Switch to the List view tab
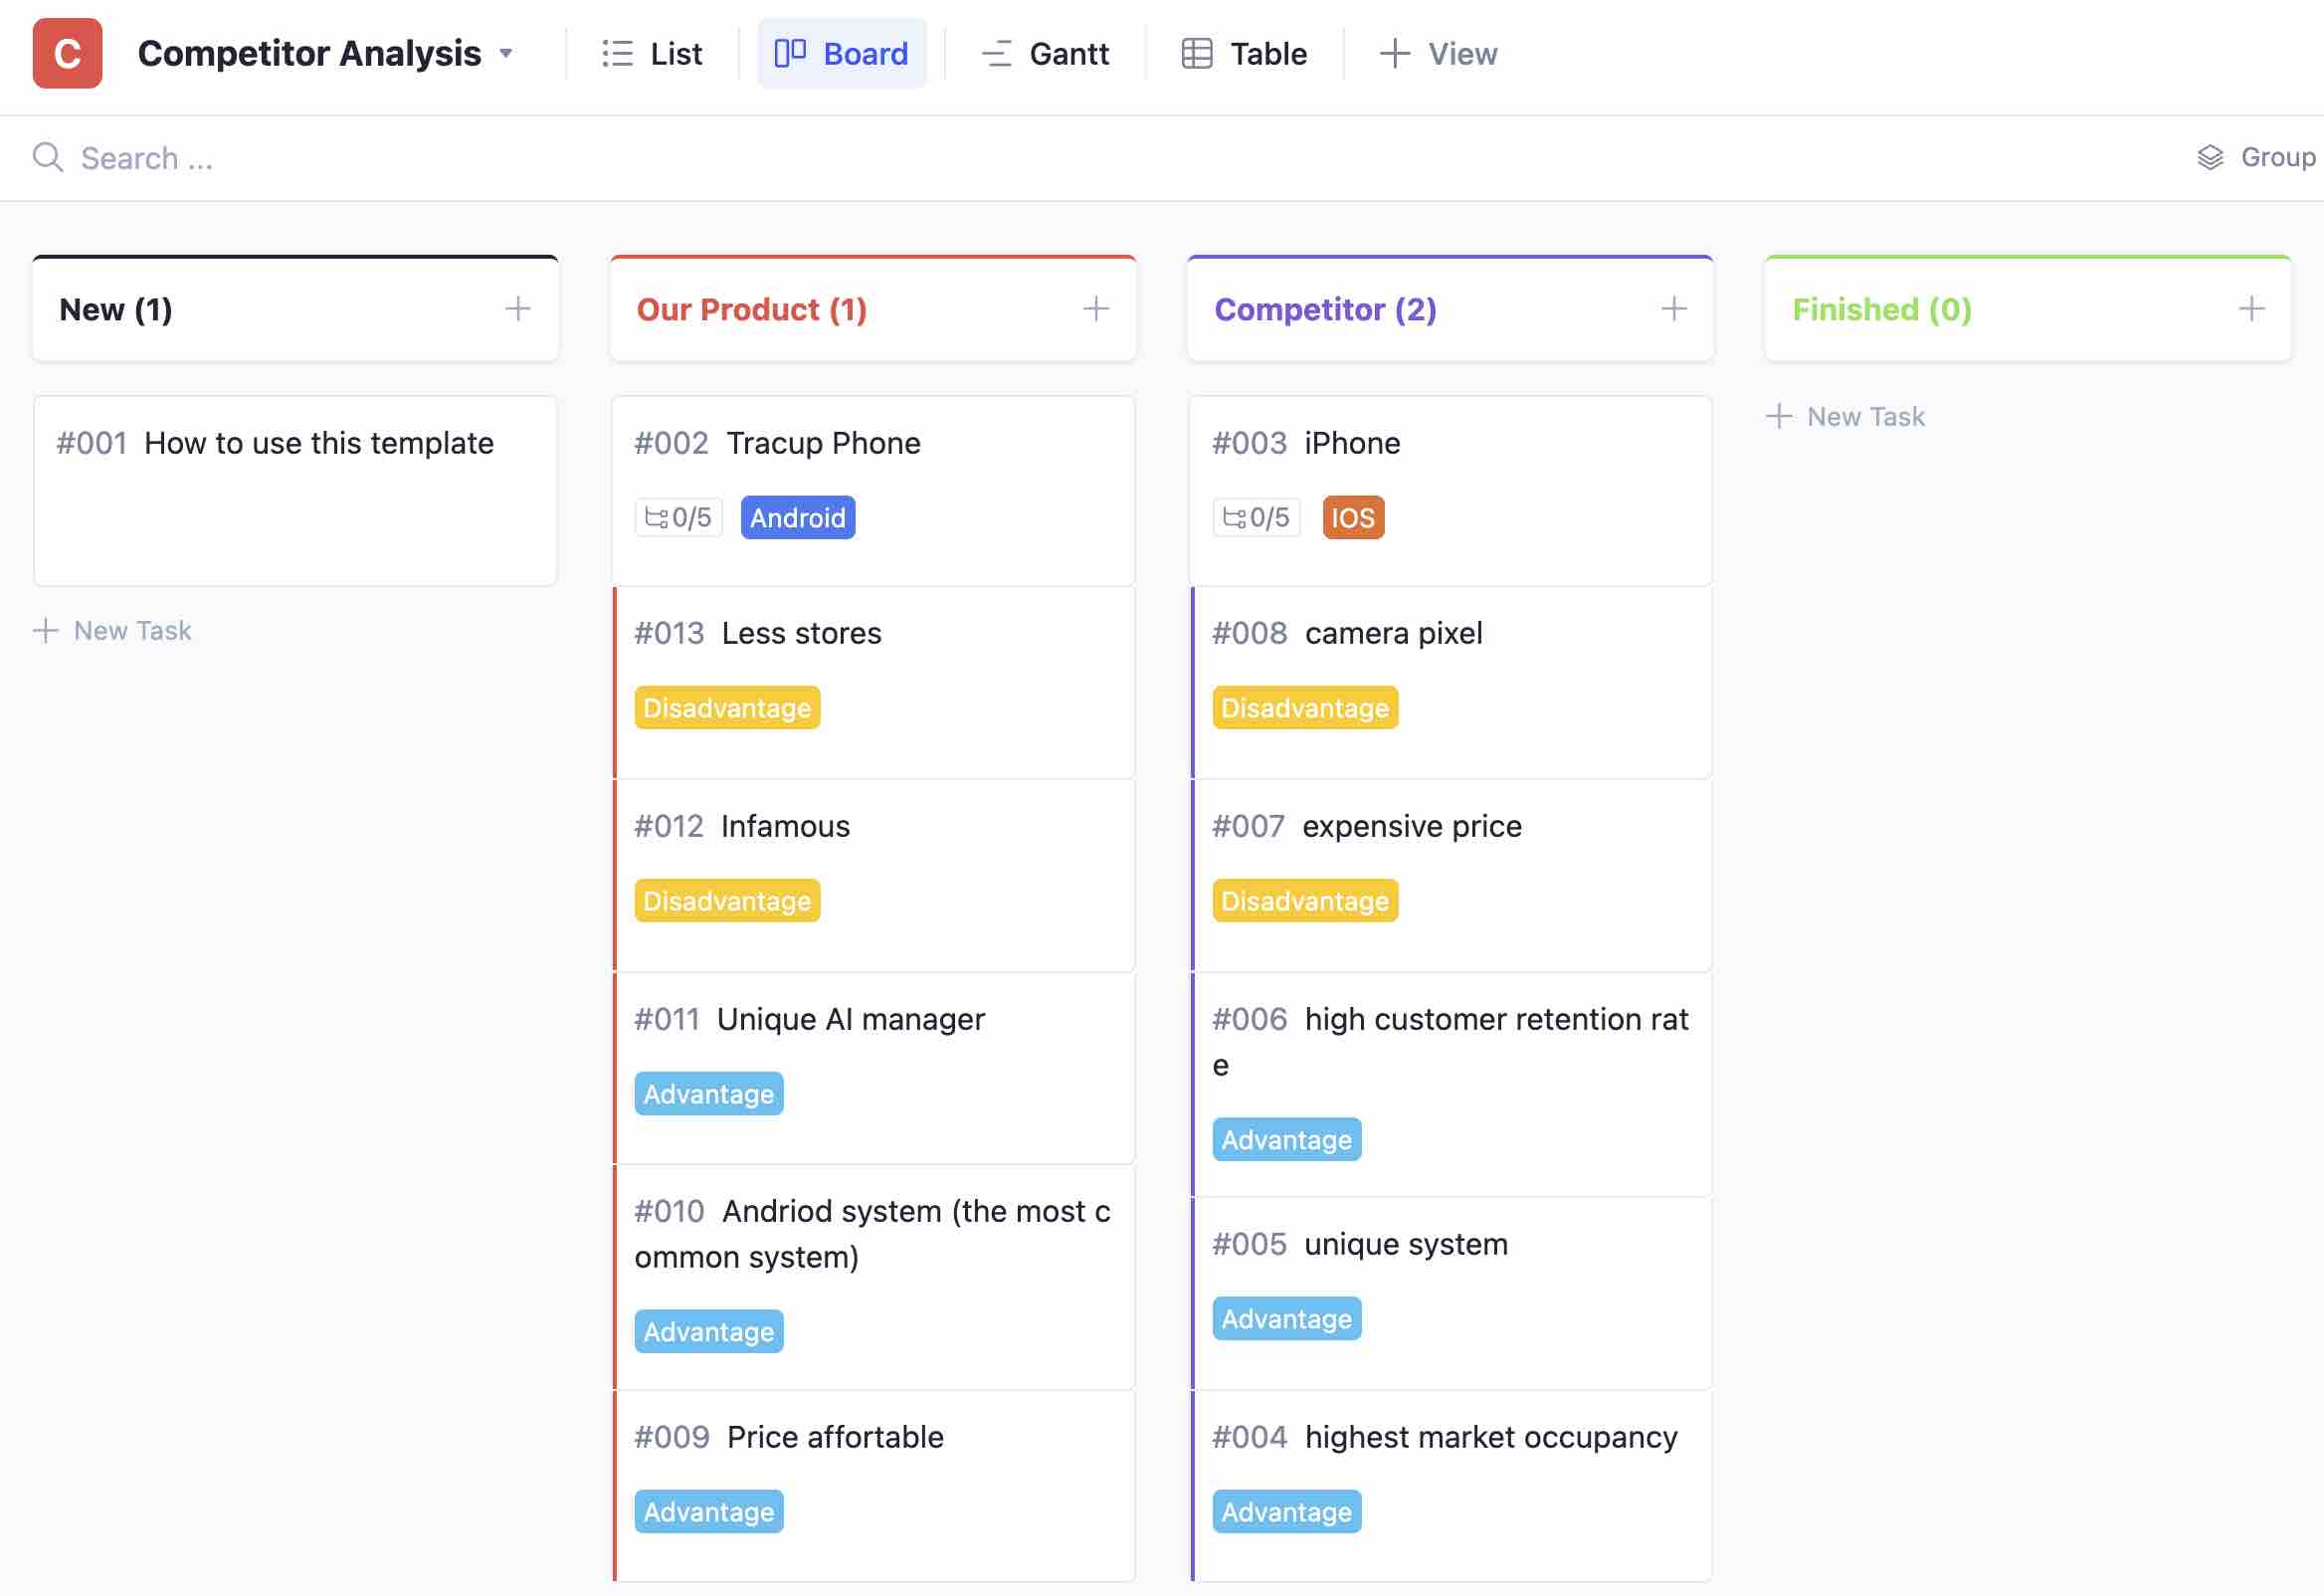The height and width of the screenshot is (1596, 2324). [652, 54]
